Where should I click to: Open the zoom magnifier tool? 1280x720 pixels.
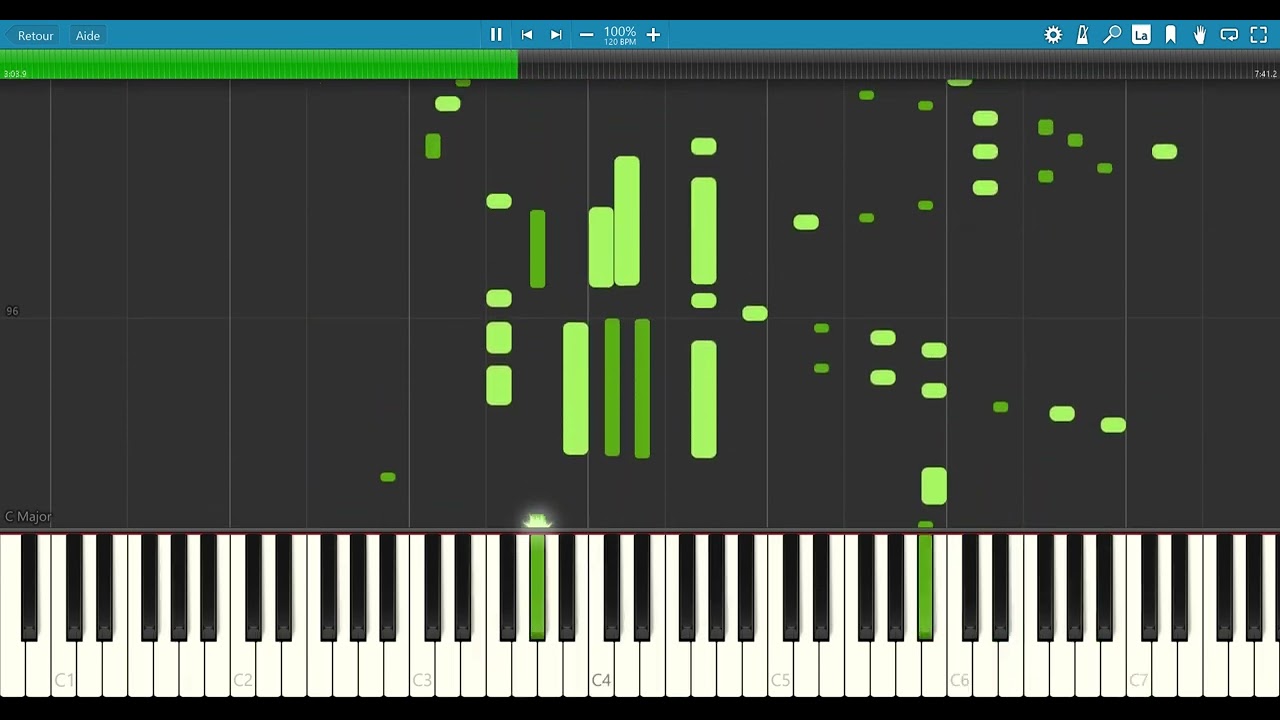(x=1112, y=35)
